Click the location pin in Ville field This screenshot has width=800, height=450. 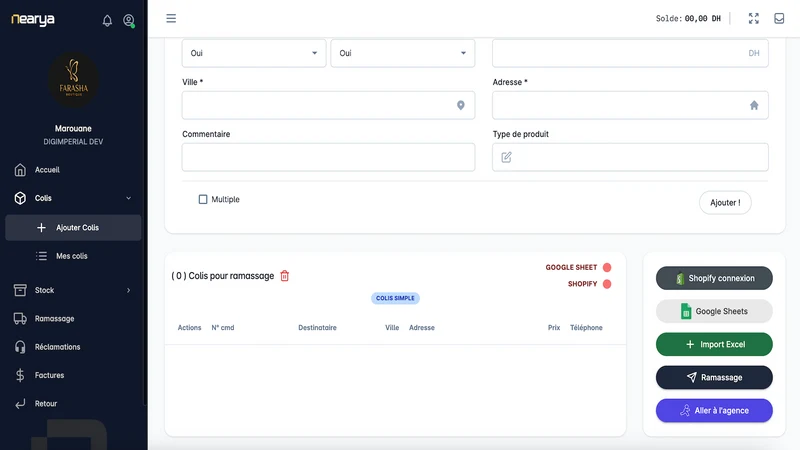click(461, 105)
